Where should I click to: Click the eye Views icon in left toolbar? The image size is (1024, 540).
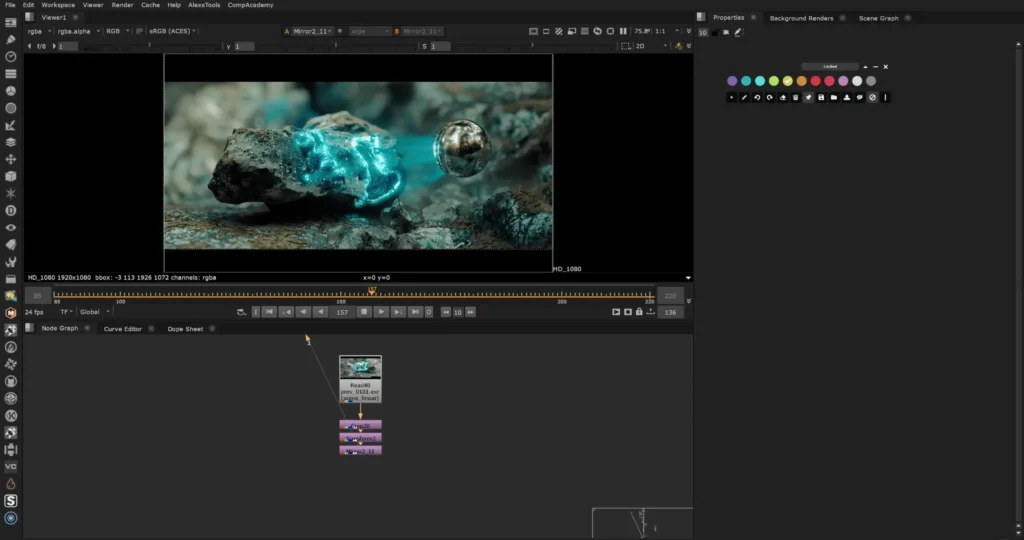tap(10, 228)
